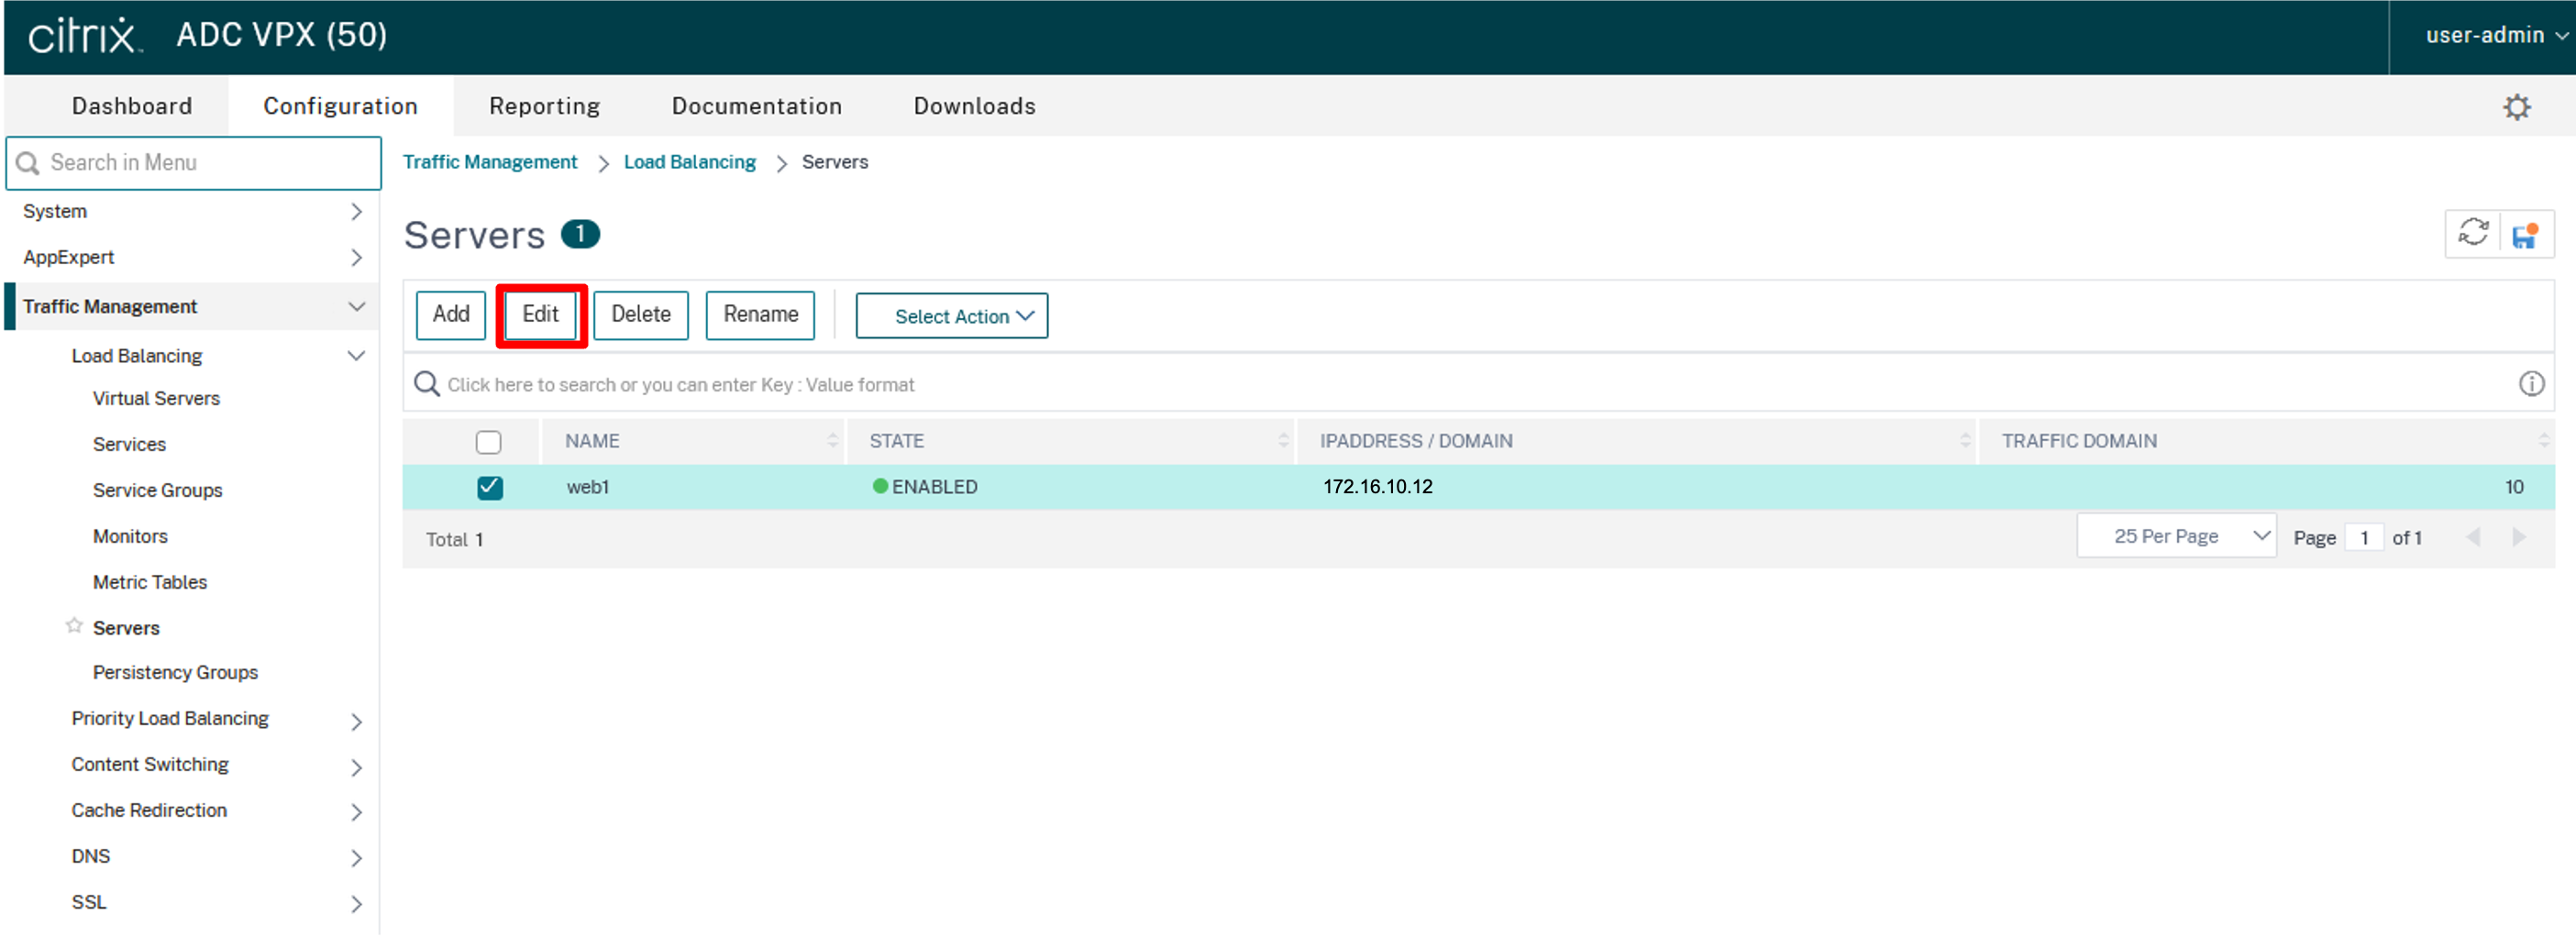Click the magnifier icon in table search

click(x=427, y=384)
